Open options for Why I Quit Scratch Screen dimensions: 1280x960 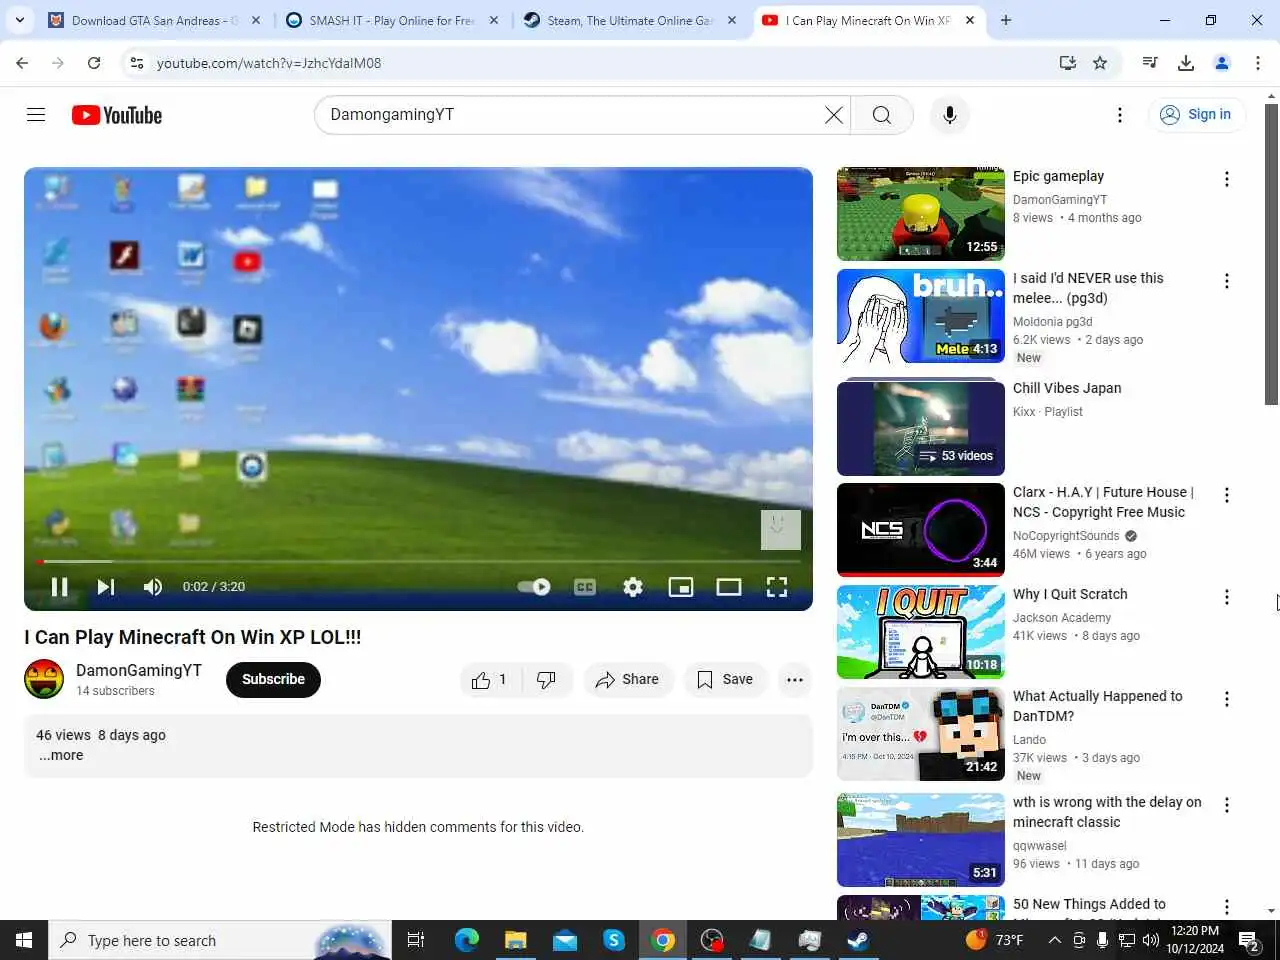point(1227,597)
